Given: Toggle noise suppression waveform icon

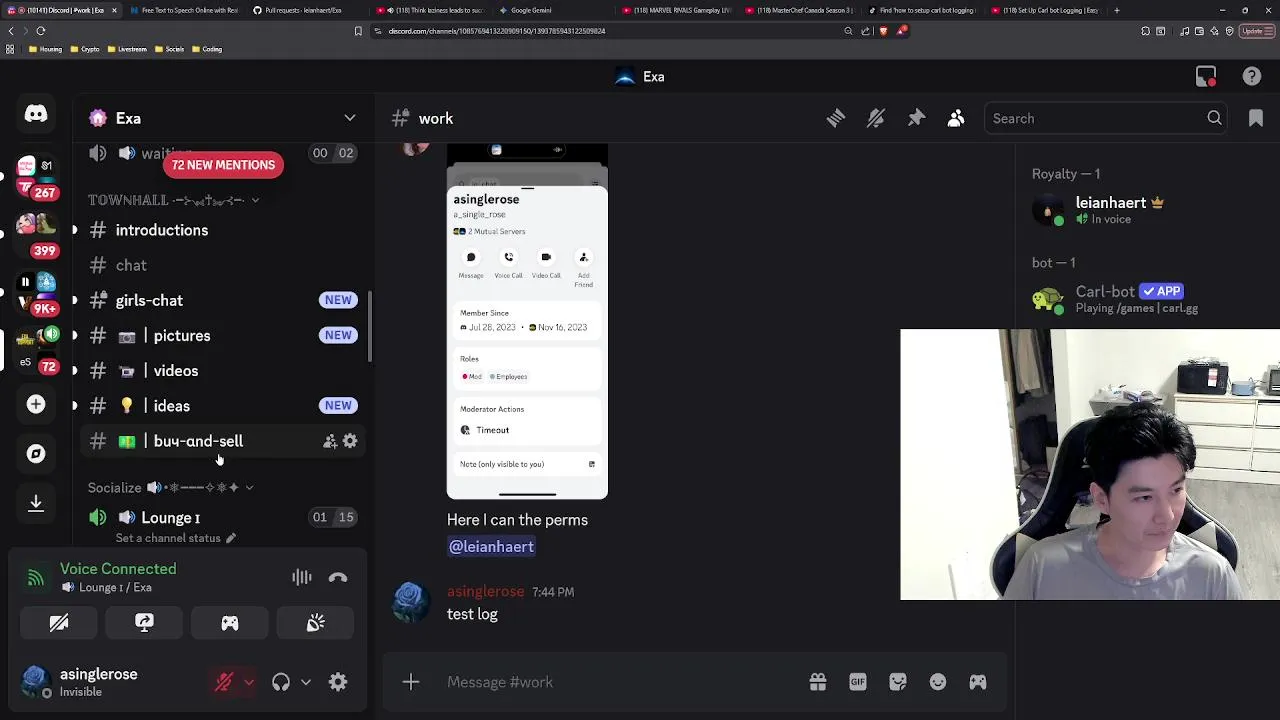Looking at the screenshot, I should tap(302, 577).
